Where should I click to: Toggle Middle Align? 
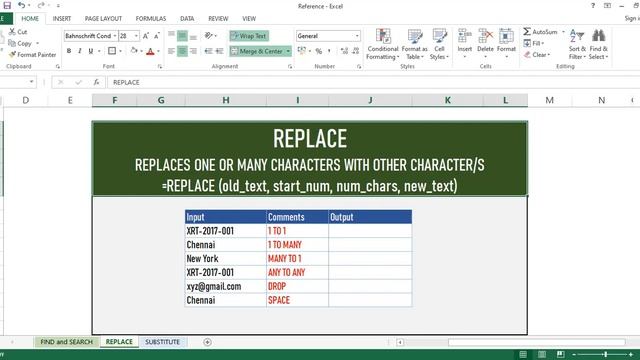tap(182, 36)
